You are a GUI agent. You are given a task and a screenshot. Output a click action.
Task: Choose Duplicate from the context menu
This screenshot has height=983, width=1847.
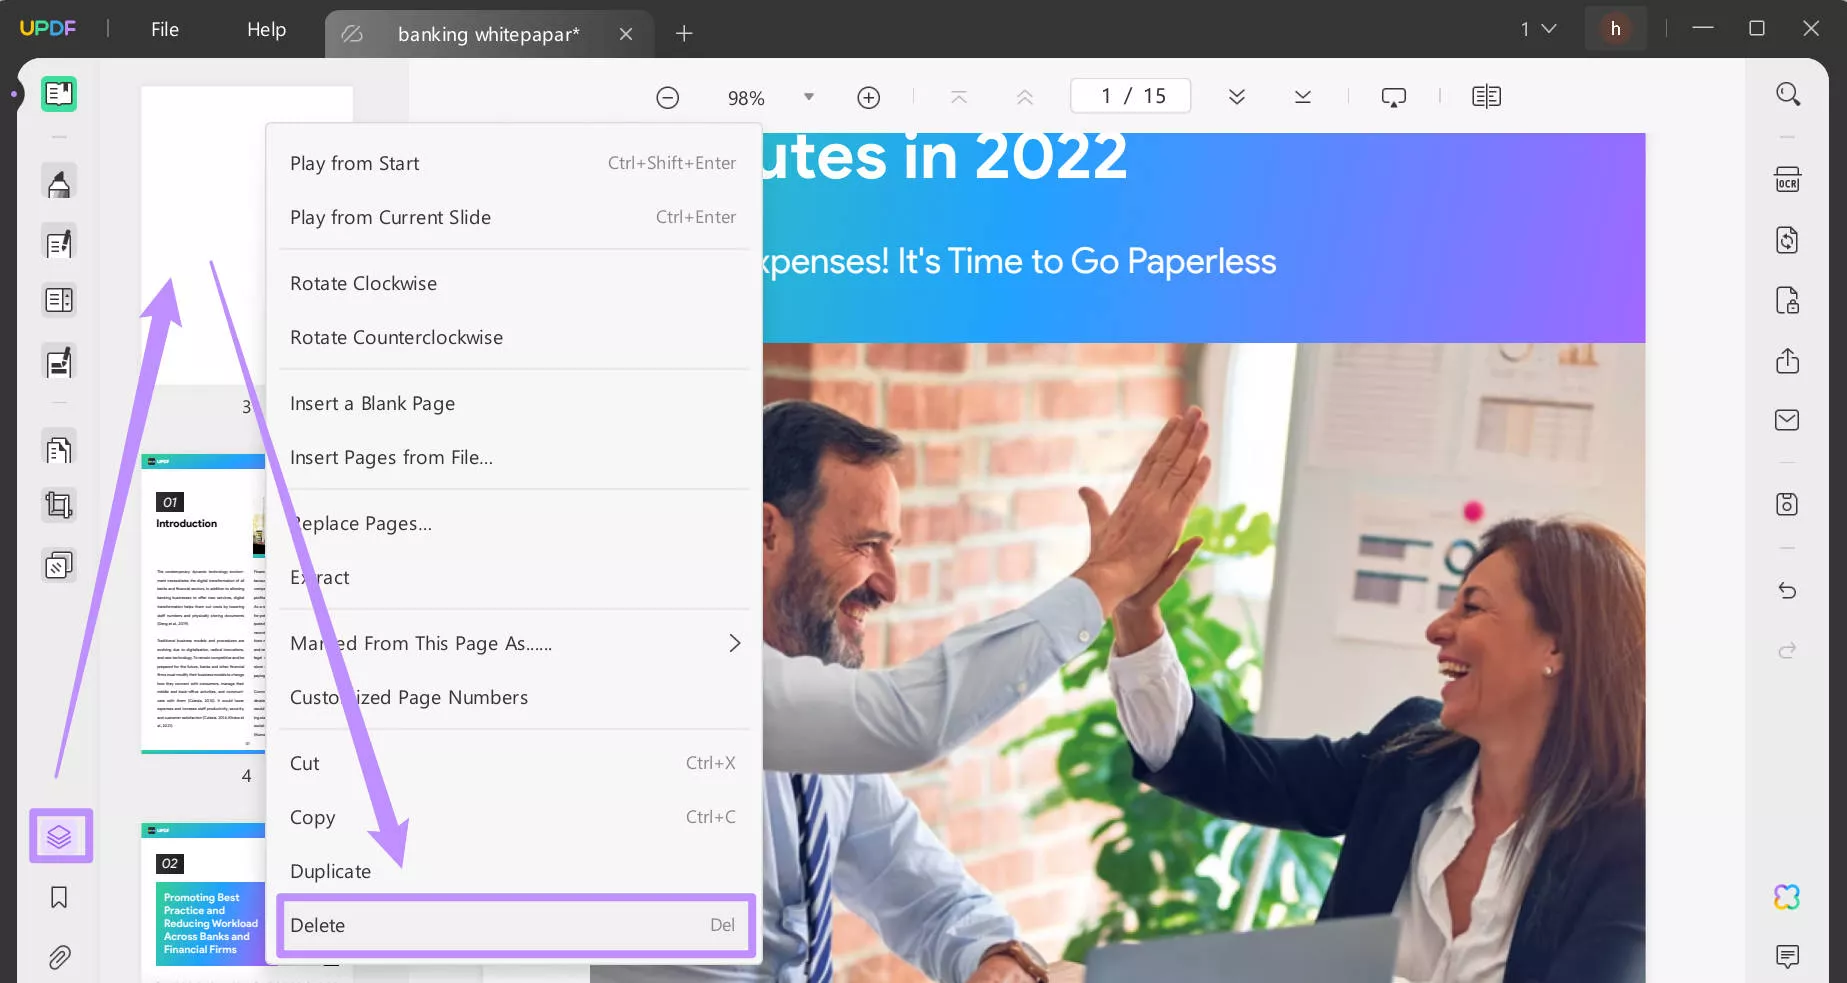[x=514, y=871]
